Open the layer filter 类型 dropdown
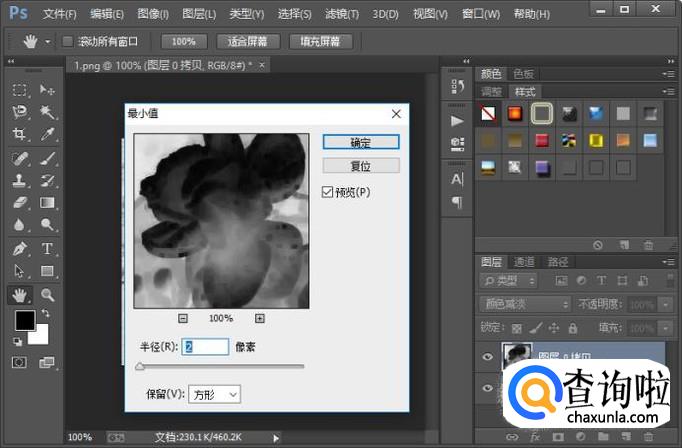 [x=508, y=281]
